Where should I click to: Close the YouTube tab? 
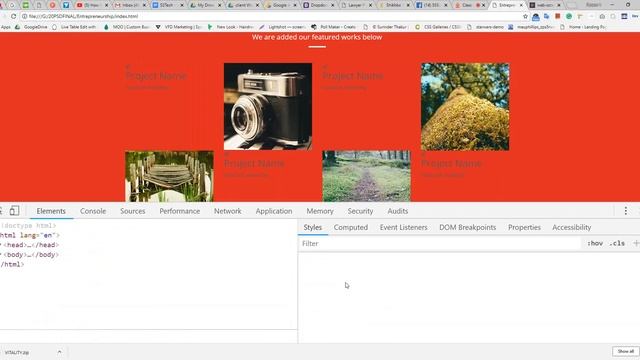click(x=106, y=5)
